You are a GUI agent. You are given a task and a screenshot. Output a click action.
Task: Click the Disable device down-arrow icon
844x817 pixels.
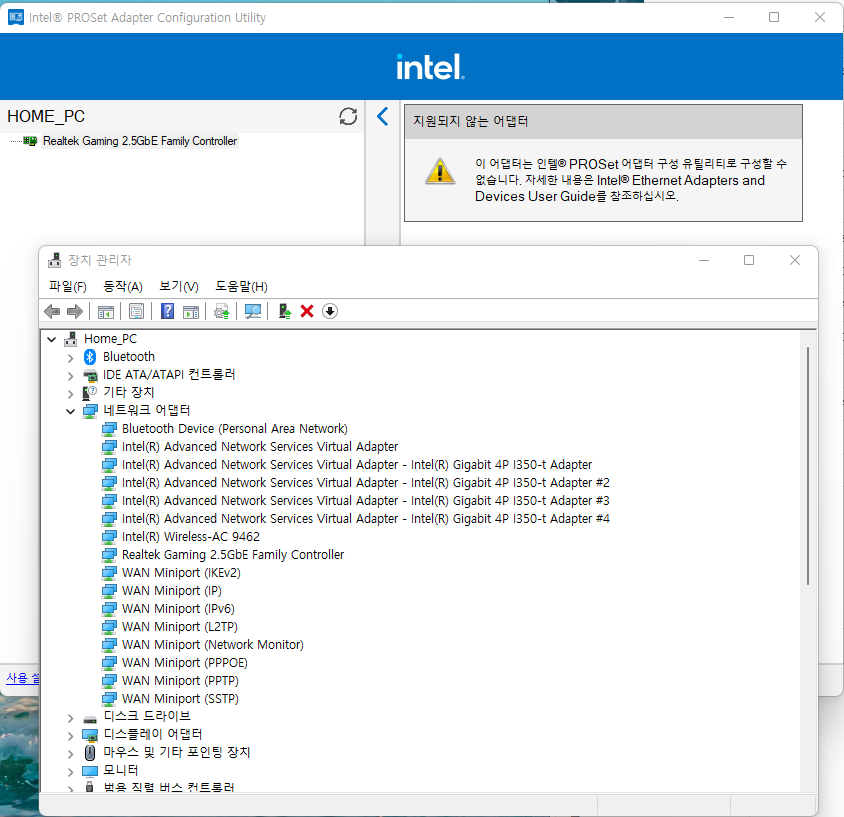click(x=330, y=311)
